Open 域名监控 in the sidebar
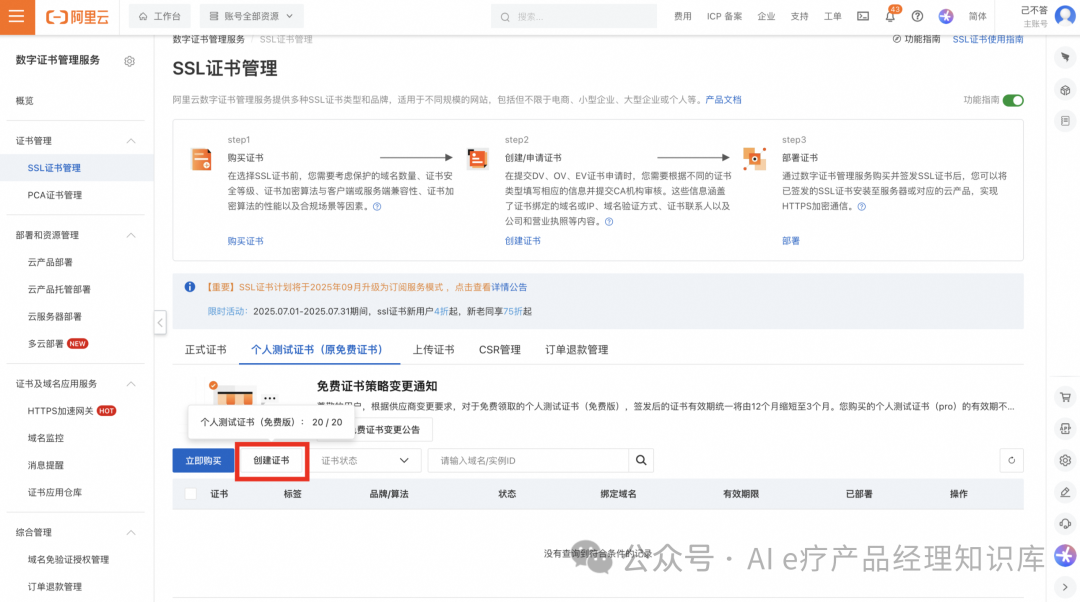The width and height of the screenshot is (1080, 602). click(45, 438)
